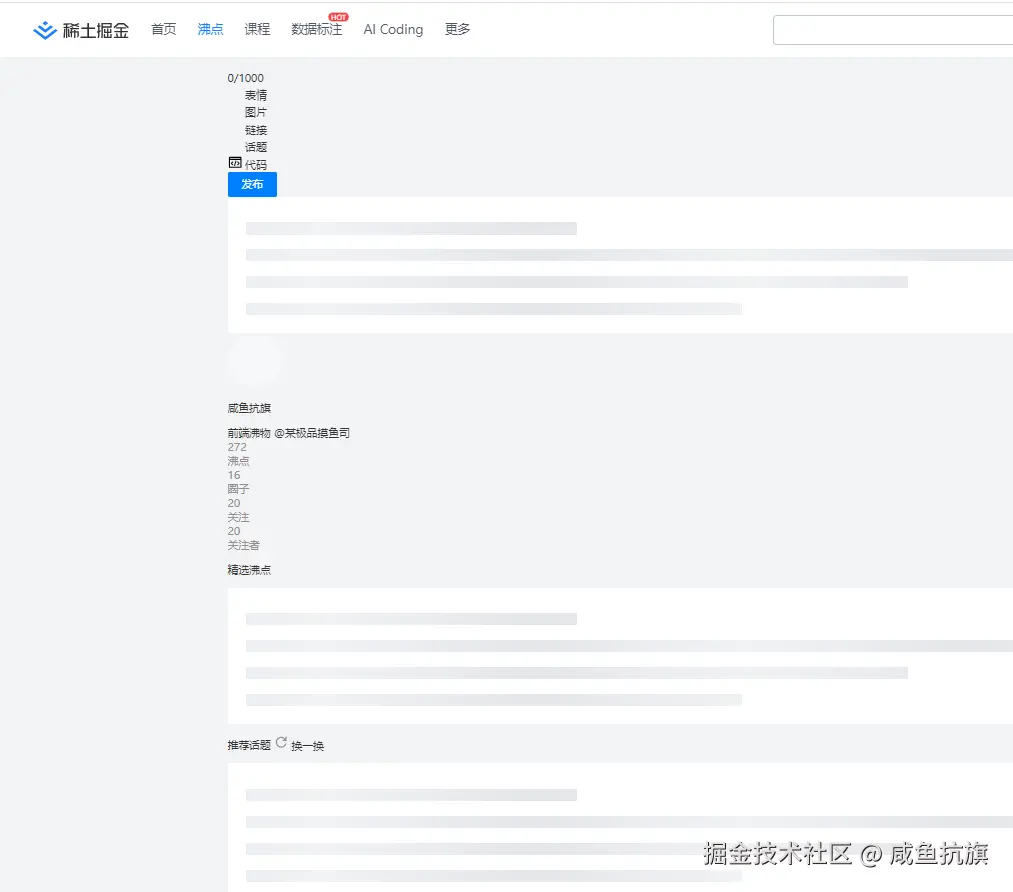Click the blue 发布 publish button

tap(252, 184)
